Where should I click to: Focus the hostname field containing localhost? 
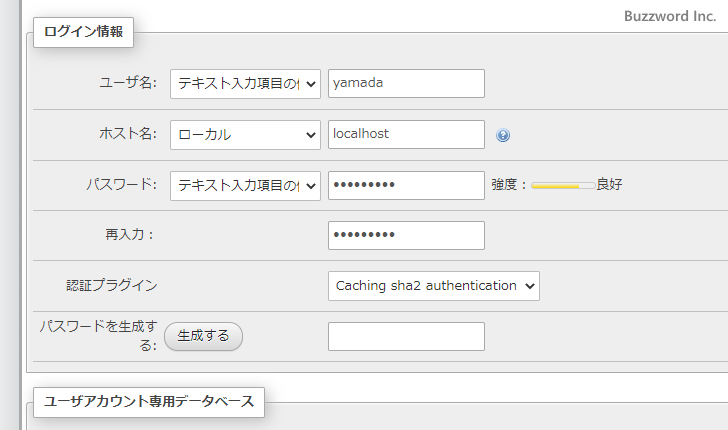pos(406,135)
